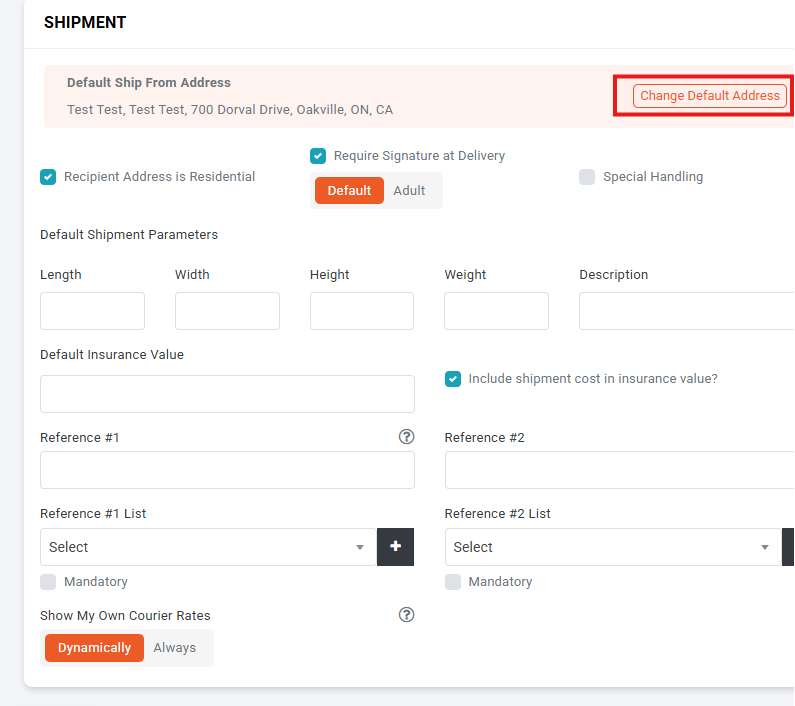This screenshot has height=706, width=795.
Task: Click the 'Default Shipment Parameters' label
Action: 129,235
